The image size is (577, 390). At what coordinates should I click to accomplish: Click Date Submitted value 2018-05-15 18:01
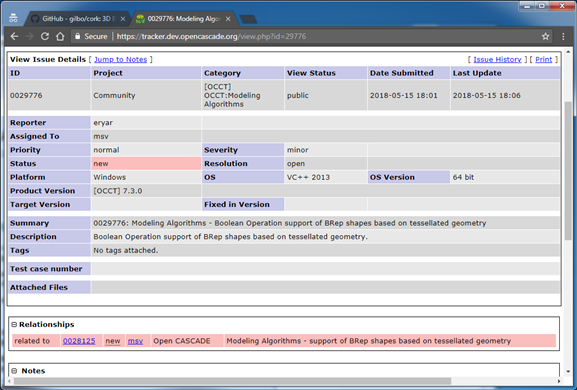point(404,96)
